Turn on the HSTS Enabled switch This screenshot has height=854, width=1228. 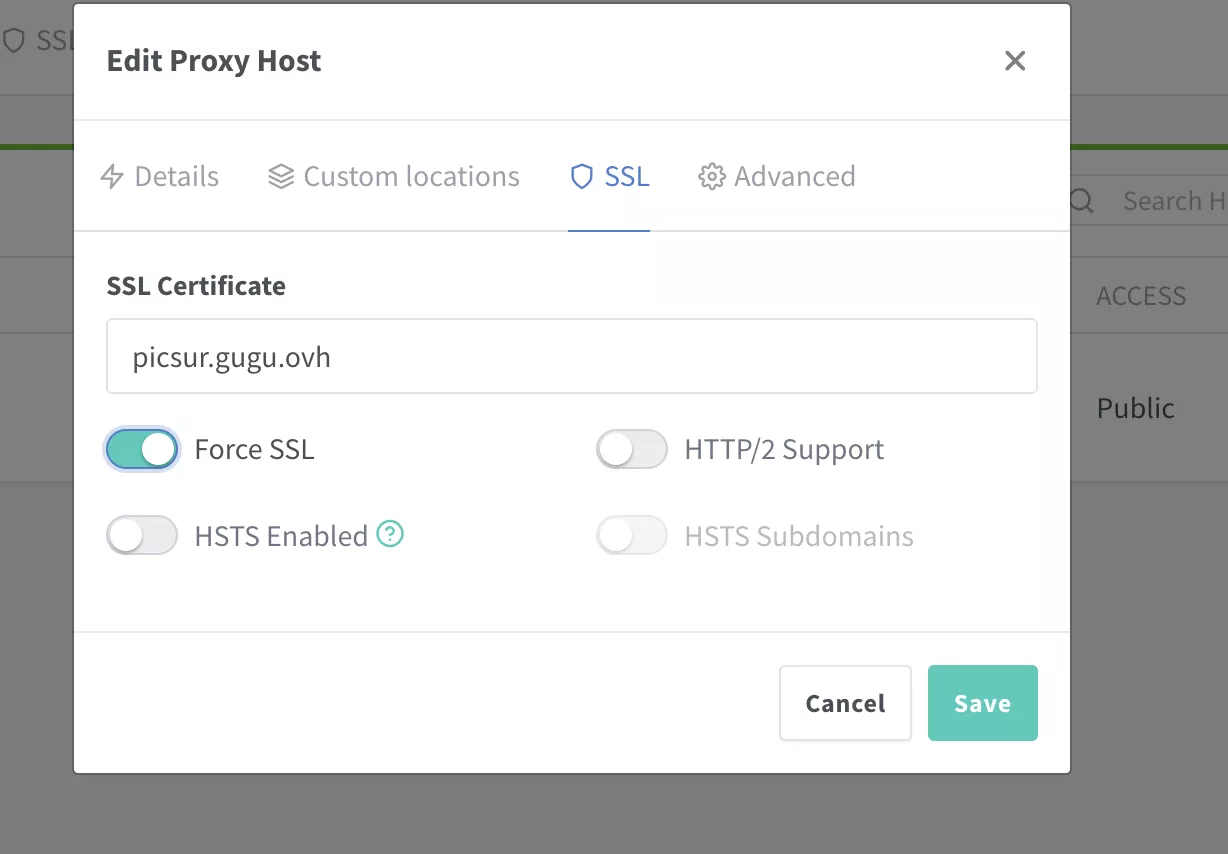coord(142,536)
